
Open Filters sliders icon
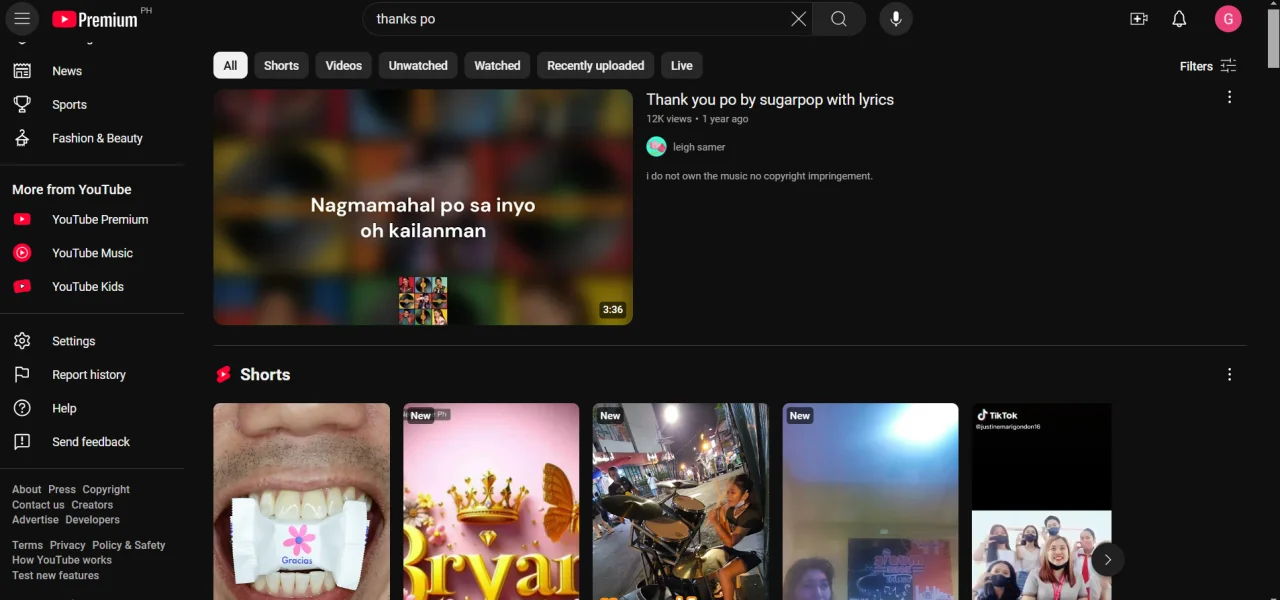1229,66
